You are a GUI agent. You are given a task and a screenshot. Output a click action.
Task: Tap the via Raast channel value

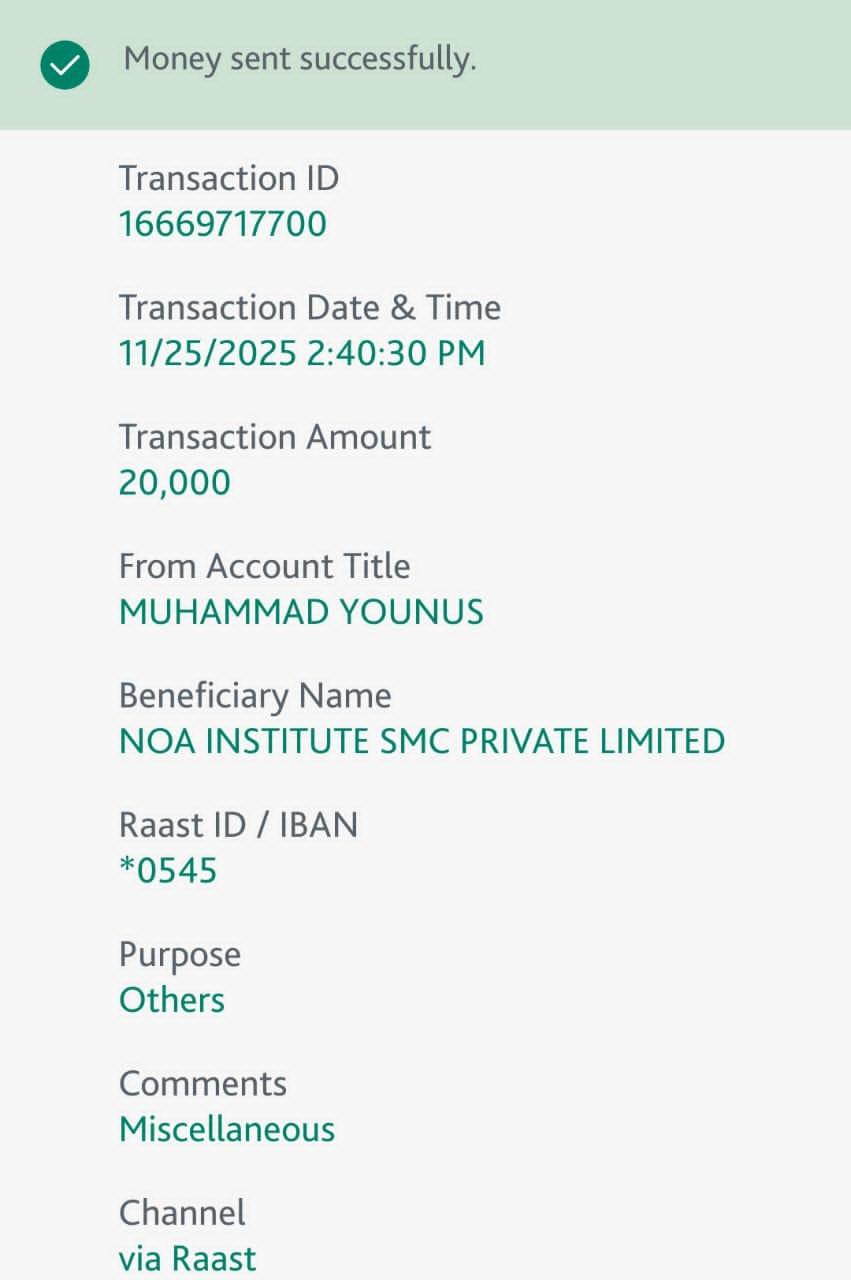point(188,1258)
